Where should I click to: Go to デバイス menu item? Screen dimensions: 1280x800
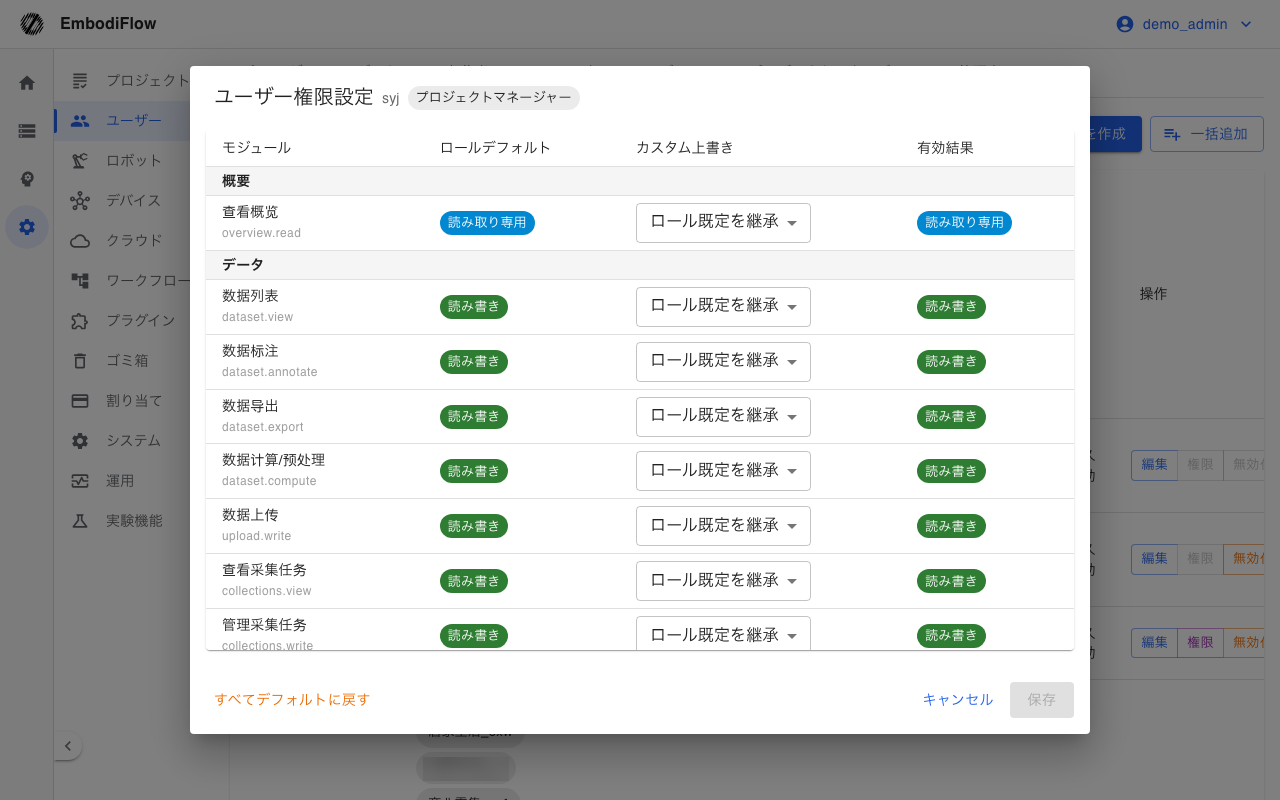coord(122,200)
